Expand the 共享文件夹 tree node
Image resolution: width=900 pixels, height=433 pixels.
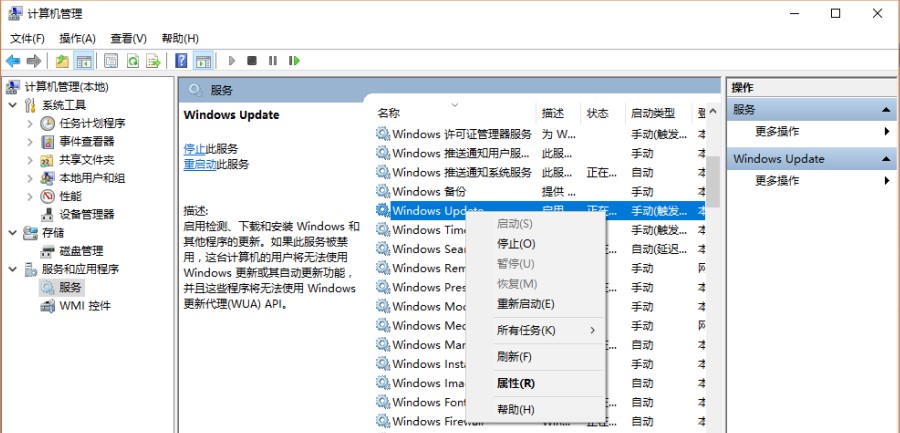(30, 160)
